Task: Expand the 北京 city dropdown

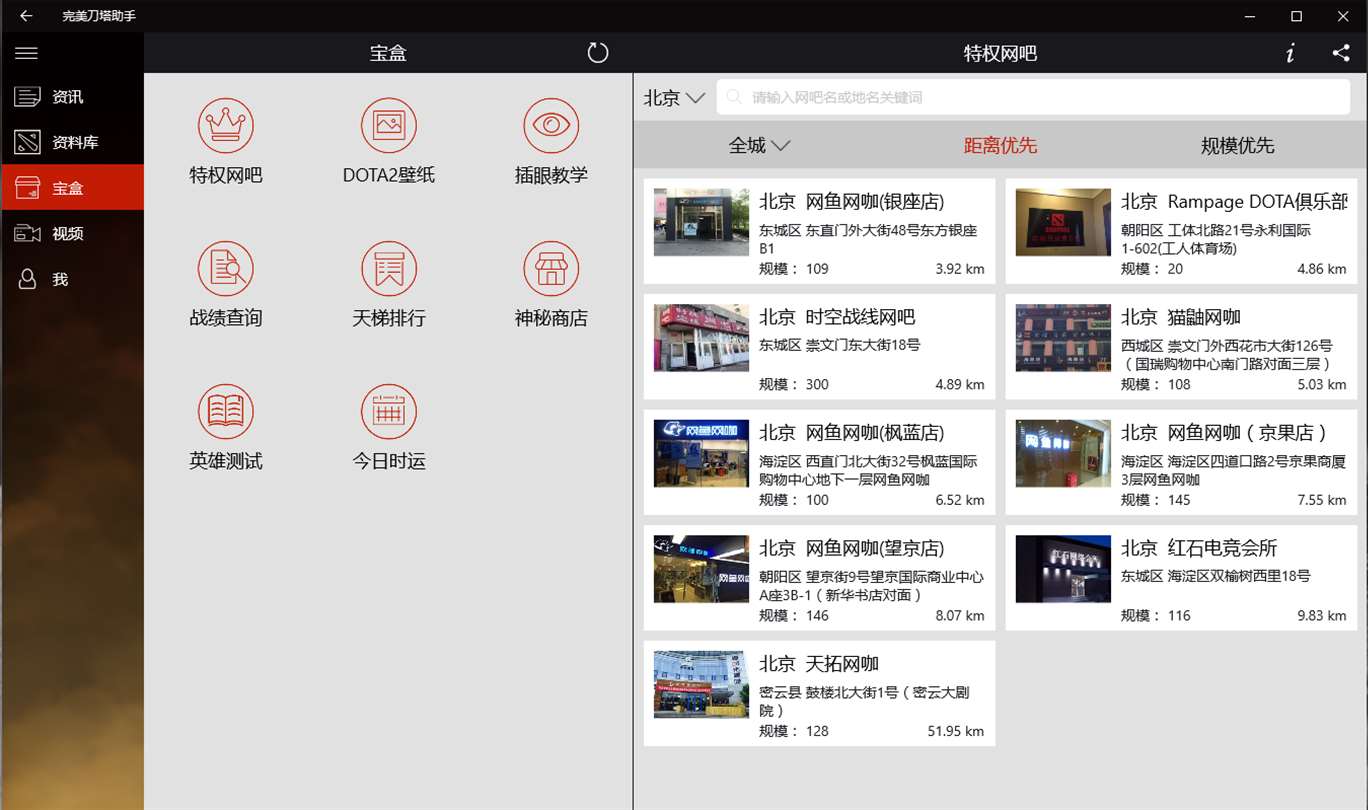Action: [x=675, y=98]
